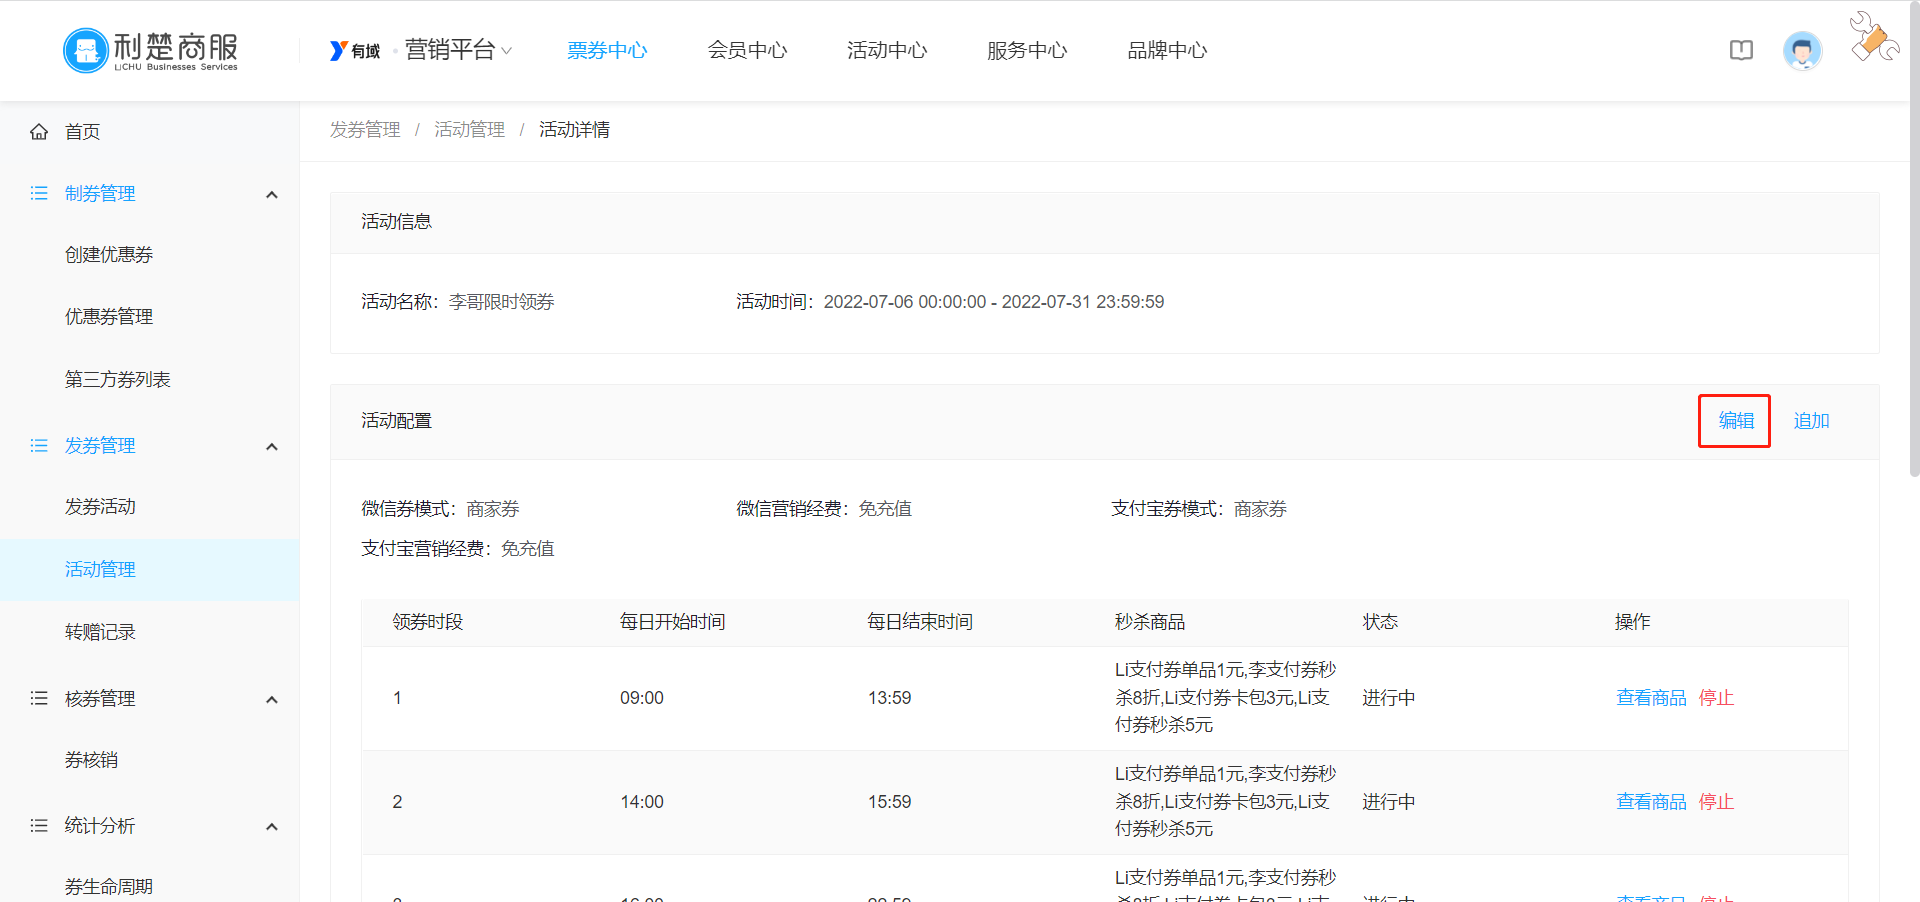Open the documentation book icon

tap(1741, 51)
